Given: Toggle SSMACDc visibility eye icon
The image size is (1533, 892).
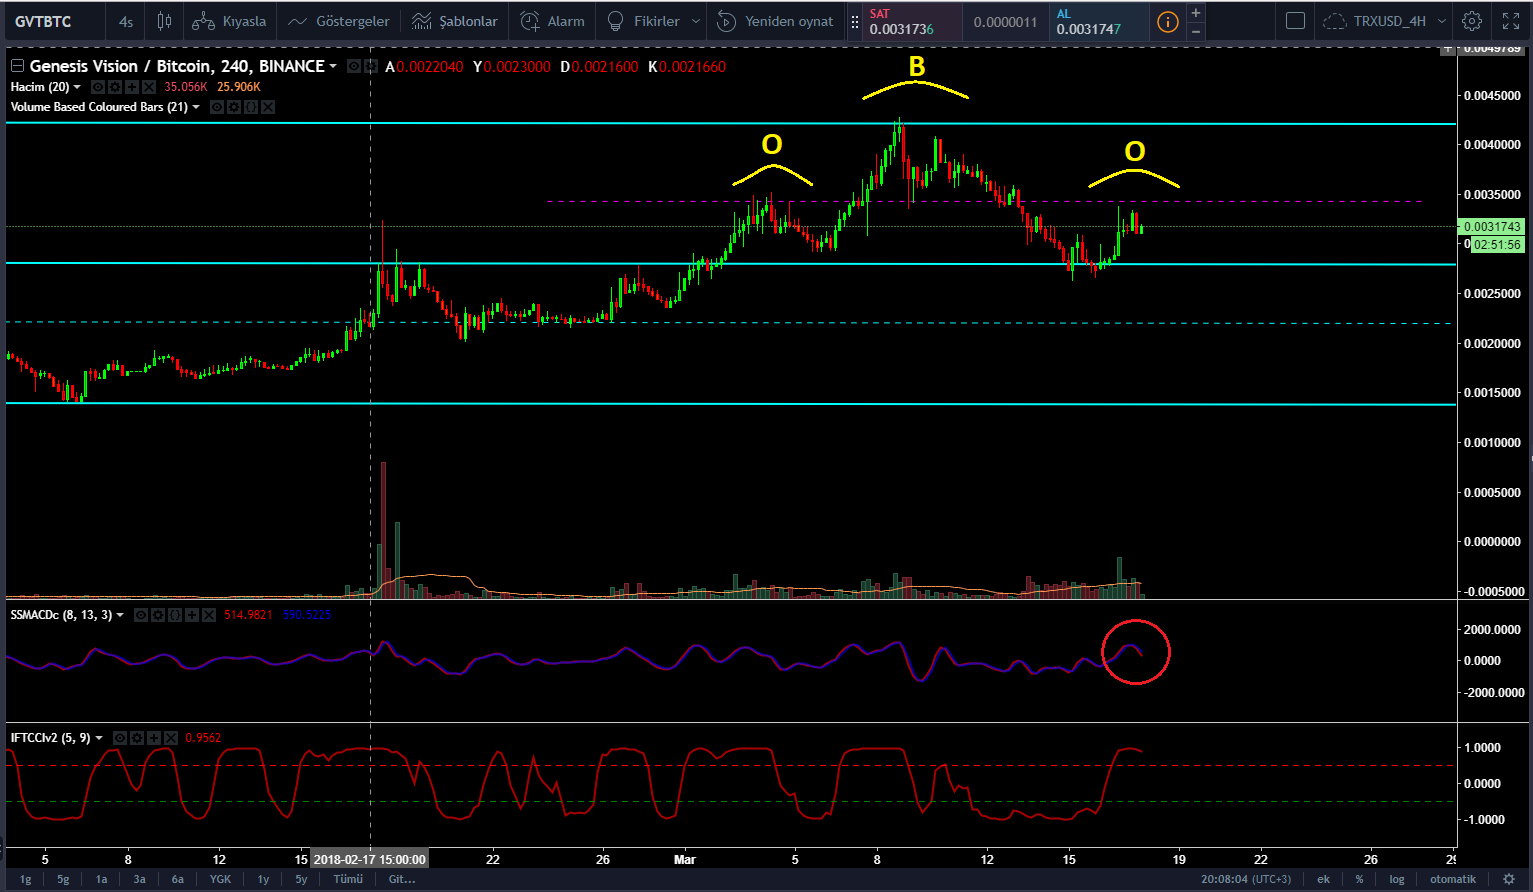Looking at the screenshot, I should coord(141,615).
